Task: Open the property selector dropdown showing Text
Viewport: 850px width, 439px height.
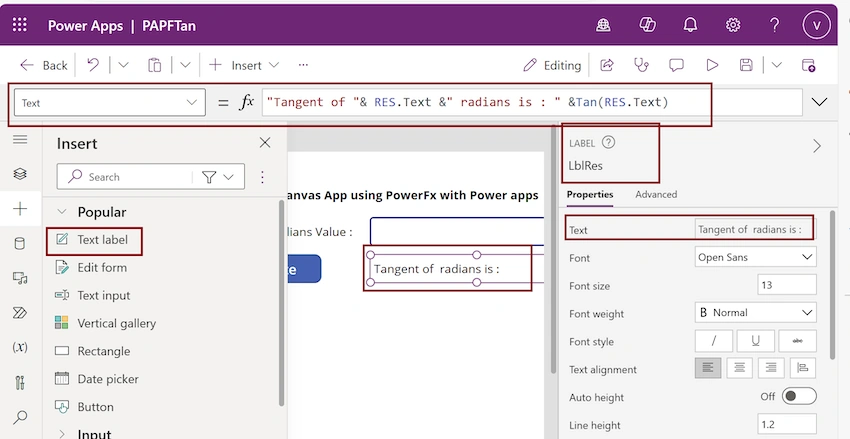Action: [110, 102]
